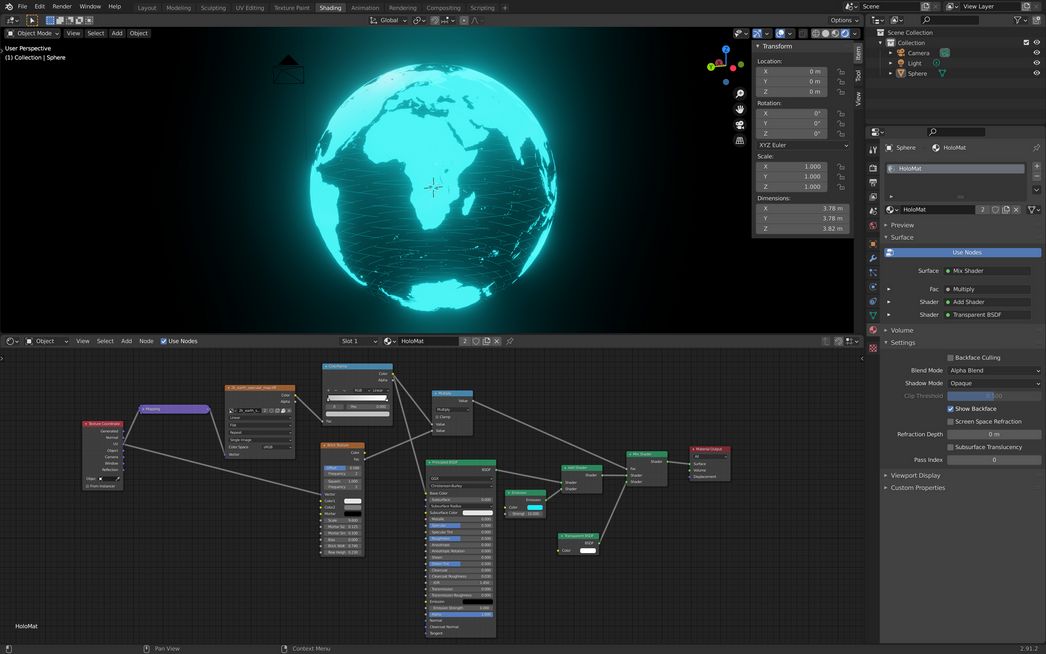Switch to the Layout workspace tab
The width and height of the screenshot is (1046, 654).
point(147,8)
